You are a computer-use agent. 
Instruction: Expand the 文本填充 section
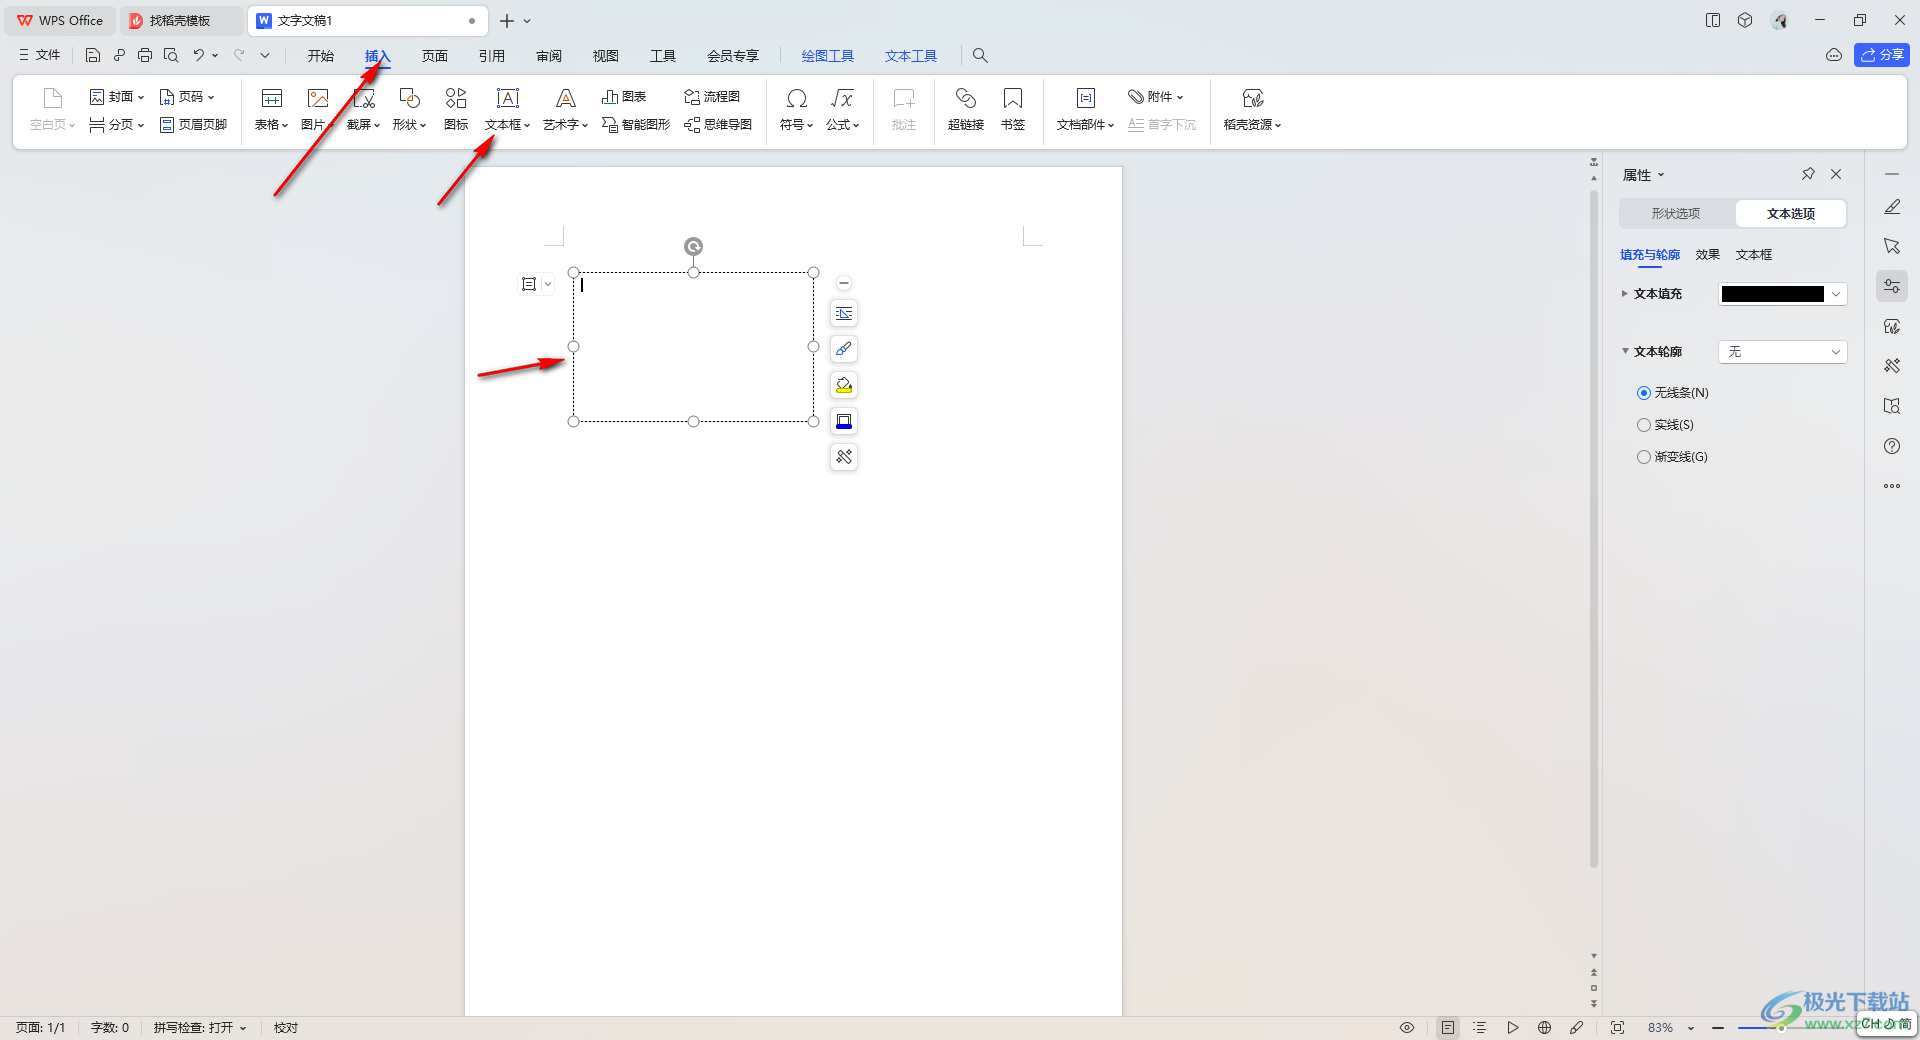pos(1624,294)
